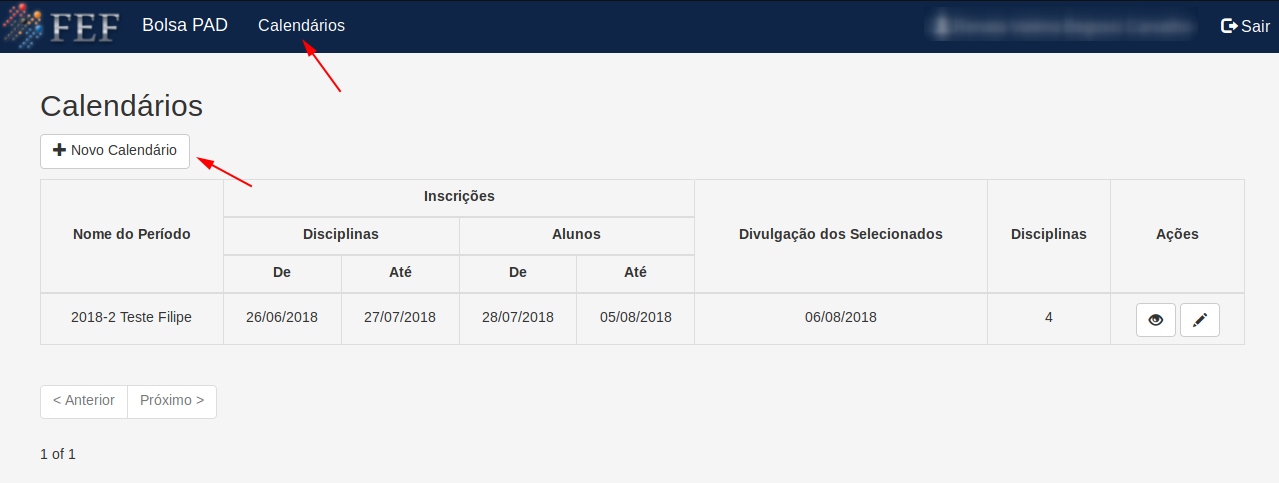Click the Novo Calendário button
The width and height of the screenshot is (1279, 483).
coord(115,151)
